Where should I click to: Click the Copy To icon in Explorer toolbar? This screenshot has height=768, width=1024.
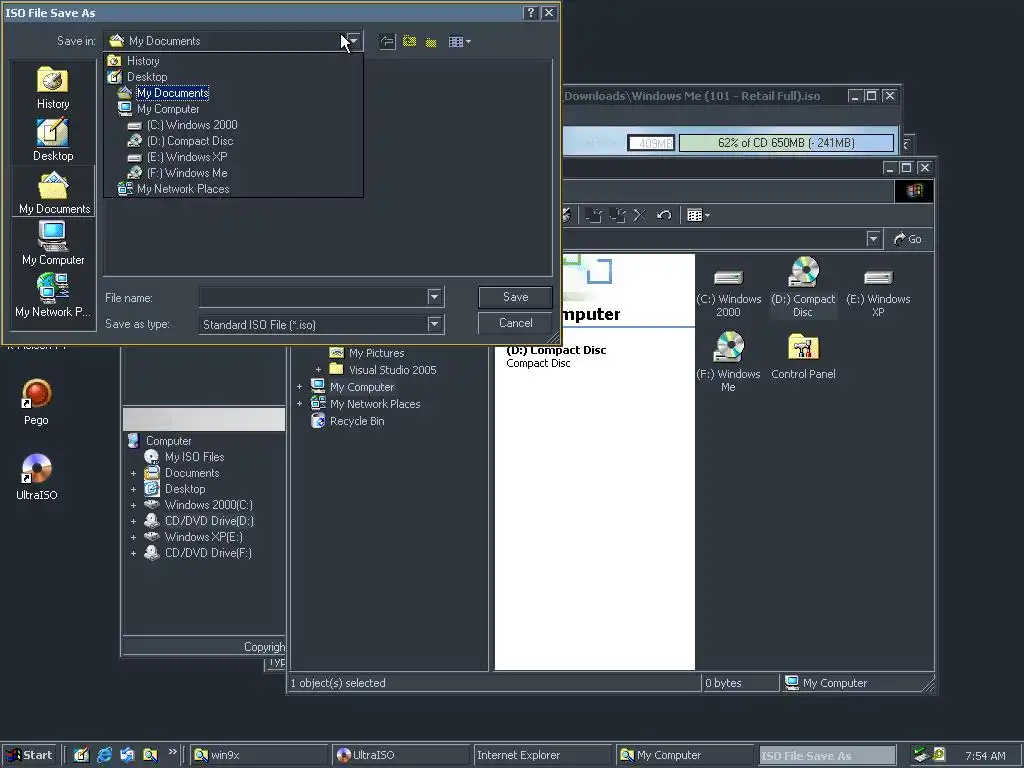click(617, 215)
